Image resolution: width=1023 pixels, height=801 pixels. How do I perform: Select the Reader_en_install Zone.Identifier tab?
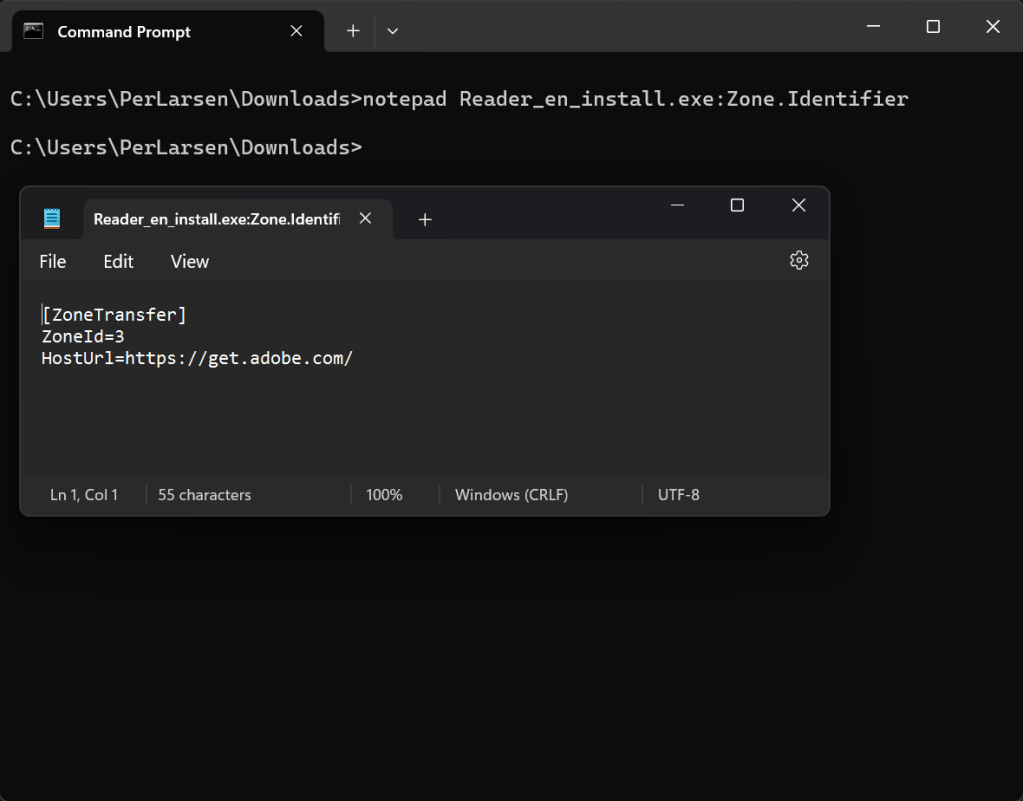[214, 218]
